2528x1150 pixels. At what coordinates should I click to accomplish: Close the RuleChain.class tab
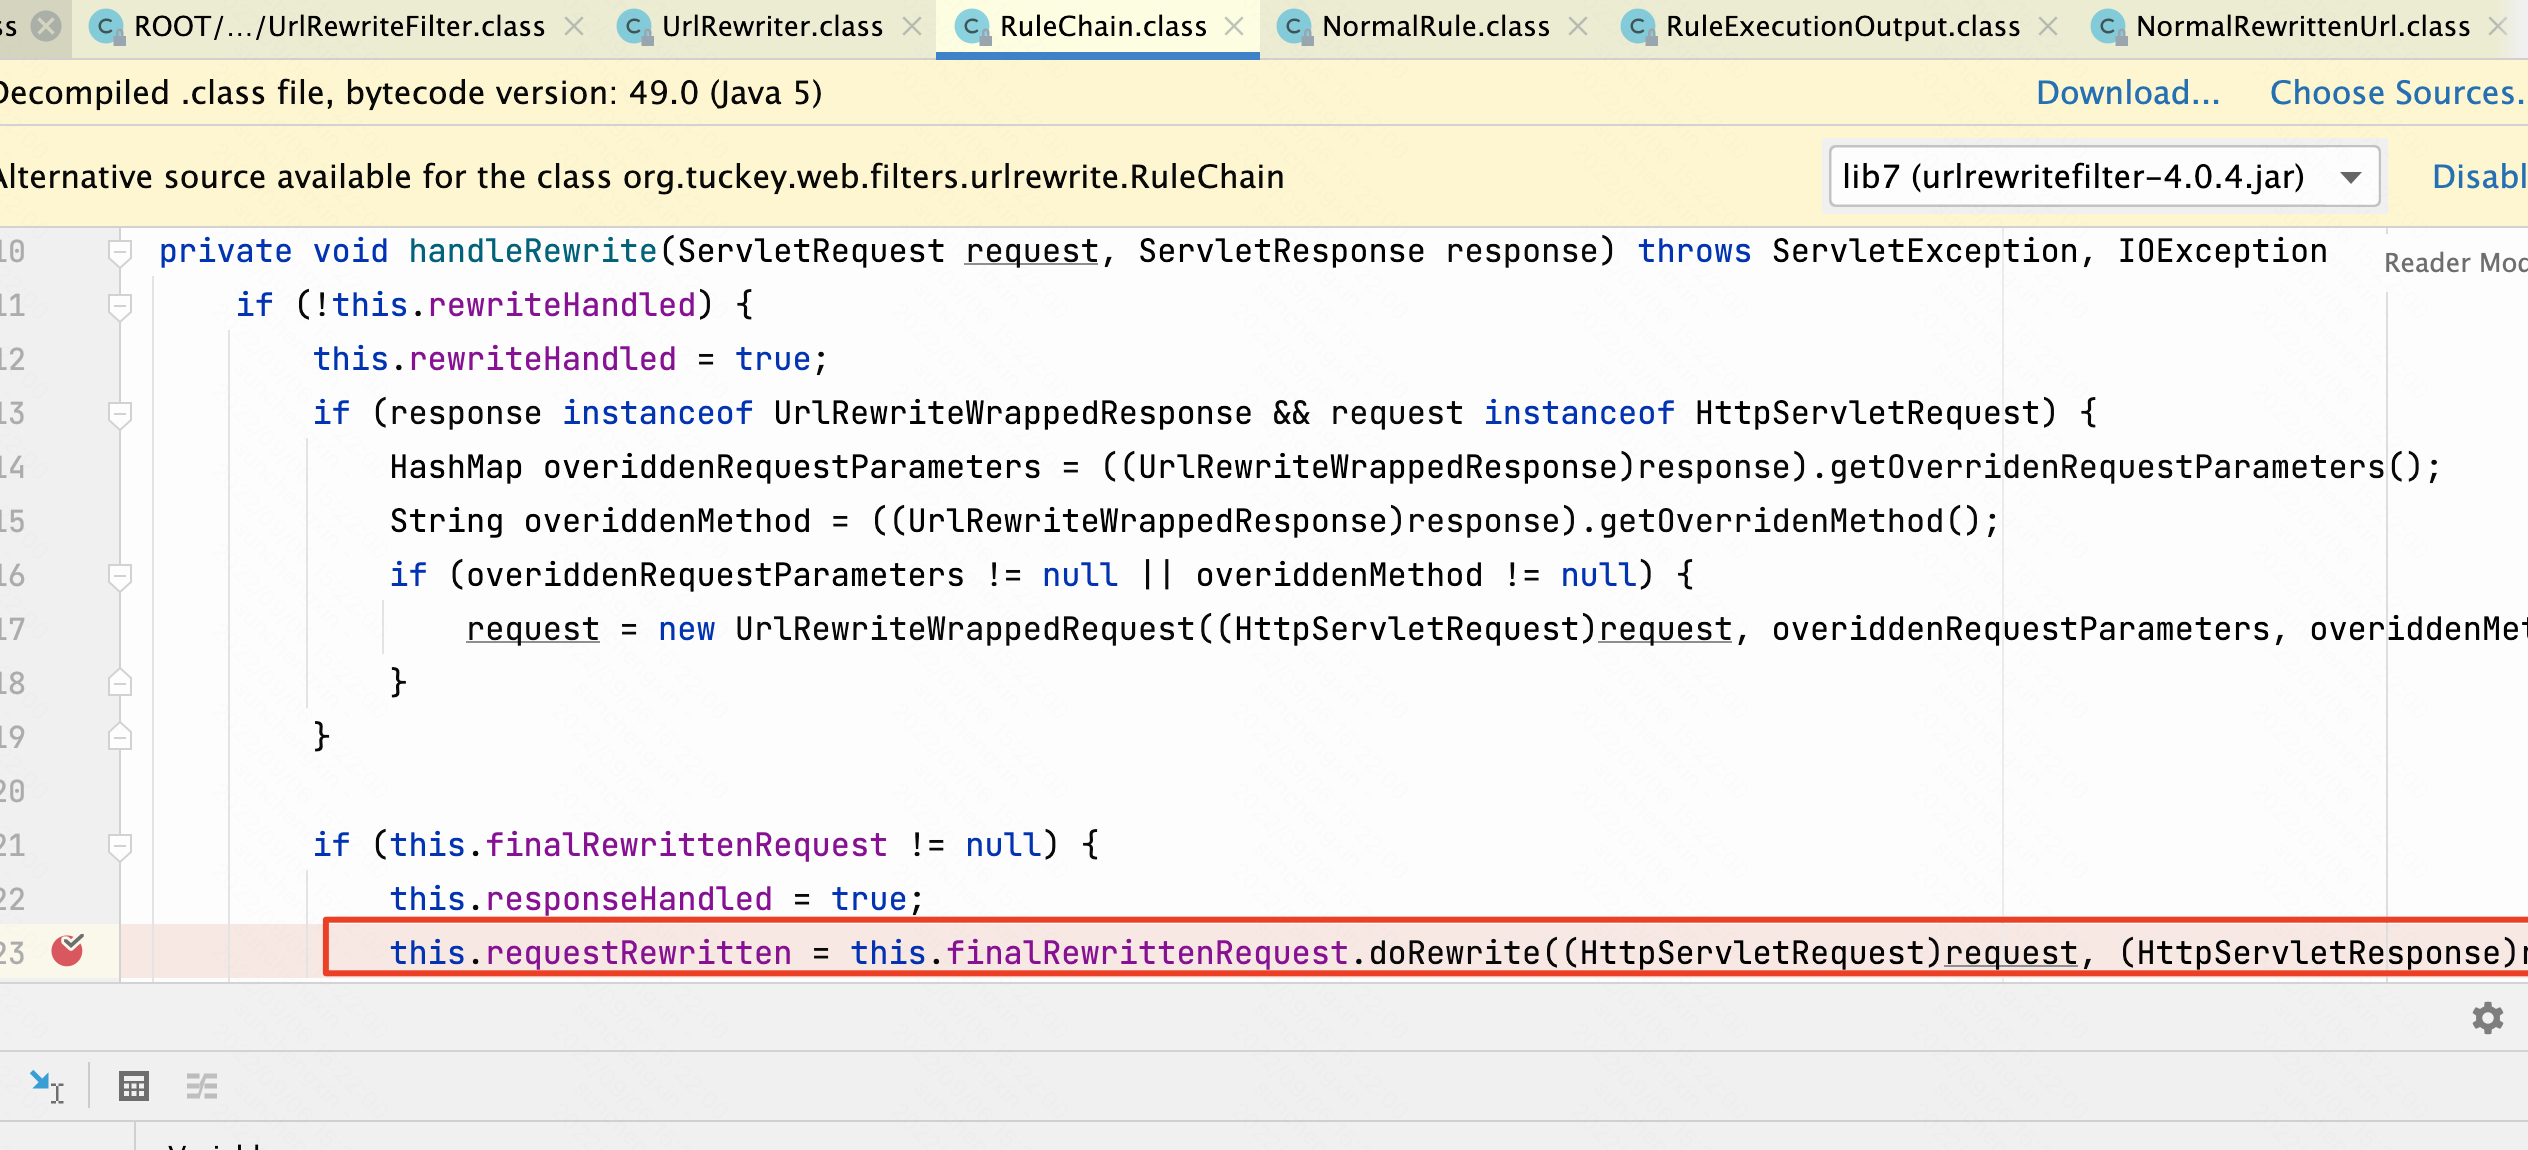click(x=1235, y=27)
